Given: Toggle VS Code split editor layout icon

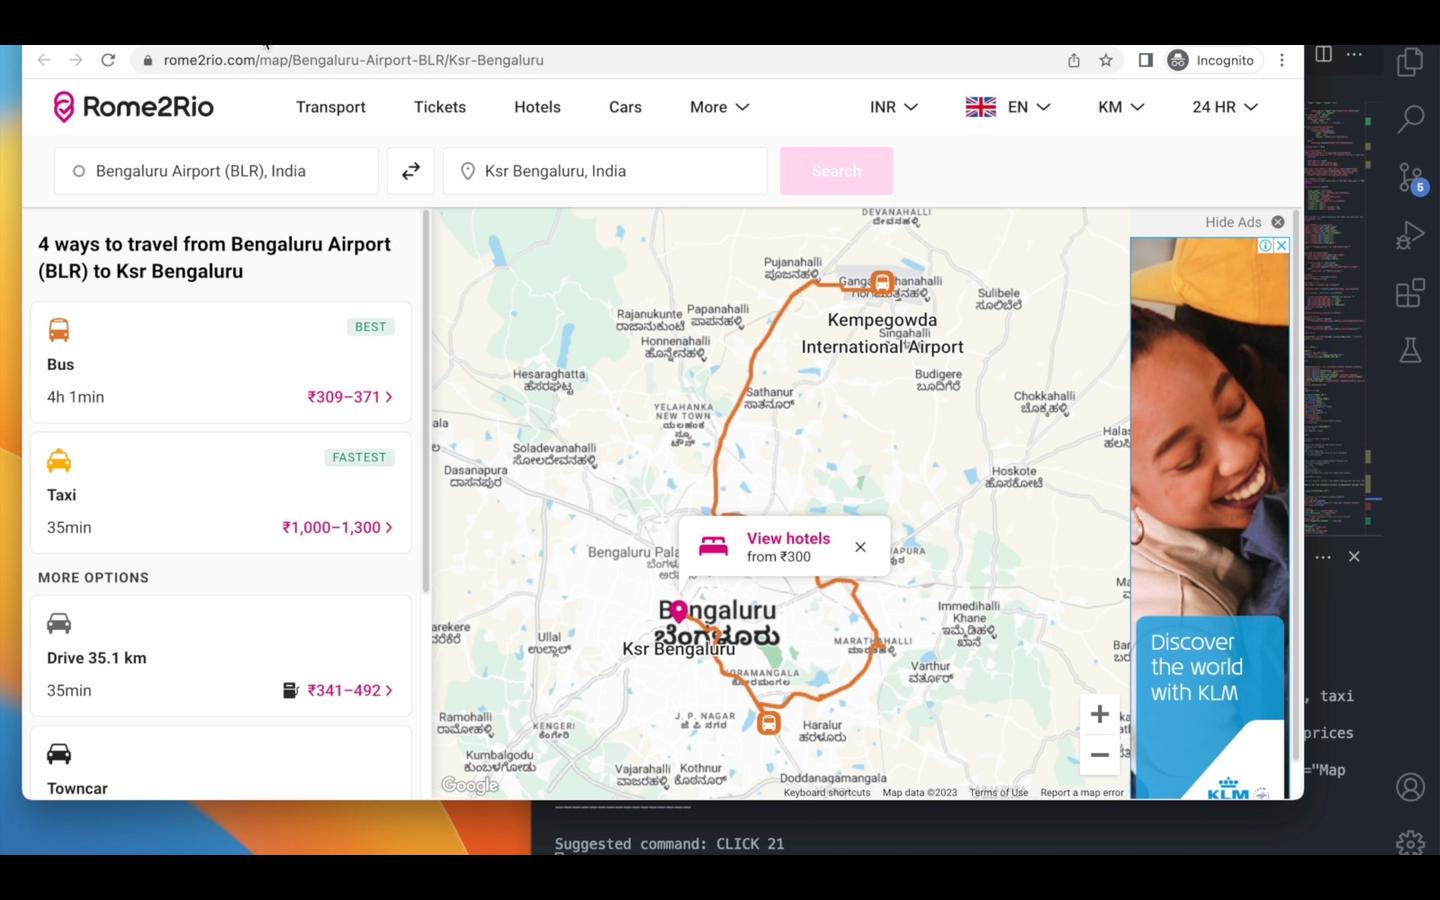Looking at the screenshot, I should click(x=1324, y=54).
